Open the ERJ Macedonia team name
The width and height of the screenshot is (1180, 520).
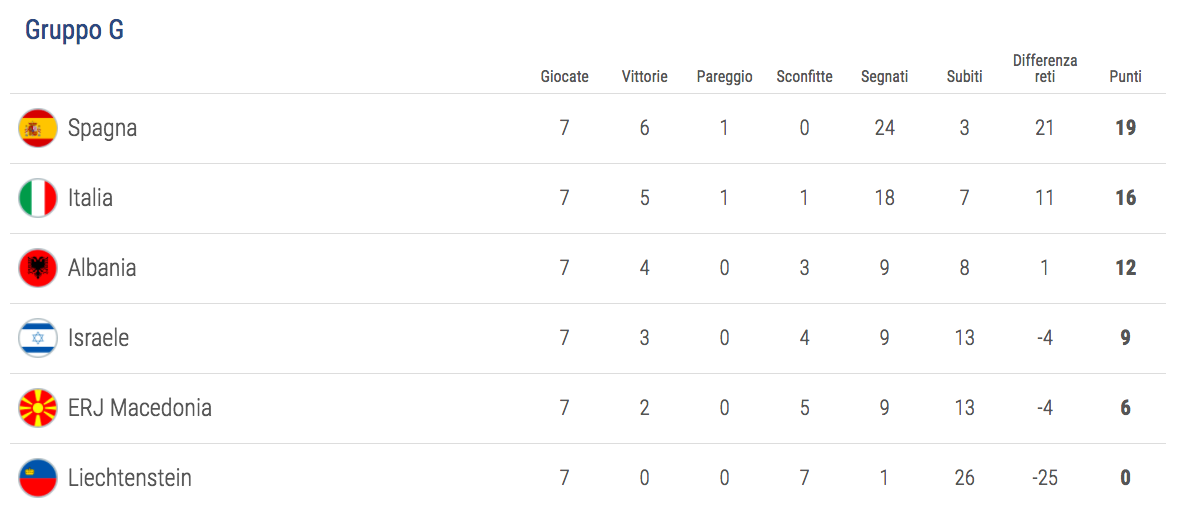pyautogui.click(x=140, y=408)
